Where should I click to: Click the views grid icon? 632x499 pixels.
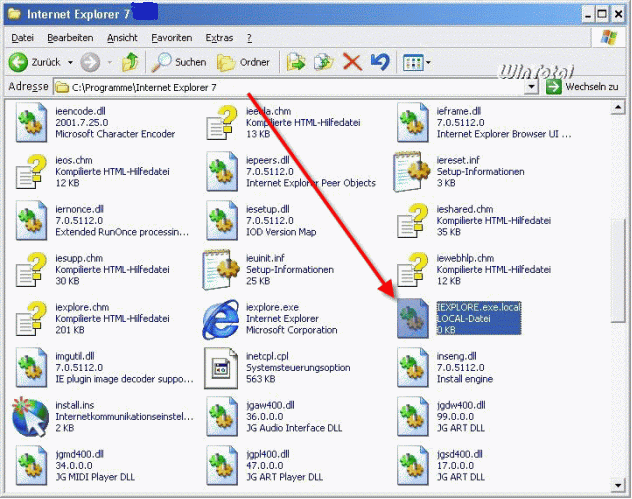pyautogui.click(x=413, y=62)
